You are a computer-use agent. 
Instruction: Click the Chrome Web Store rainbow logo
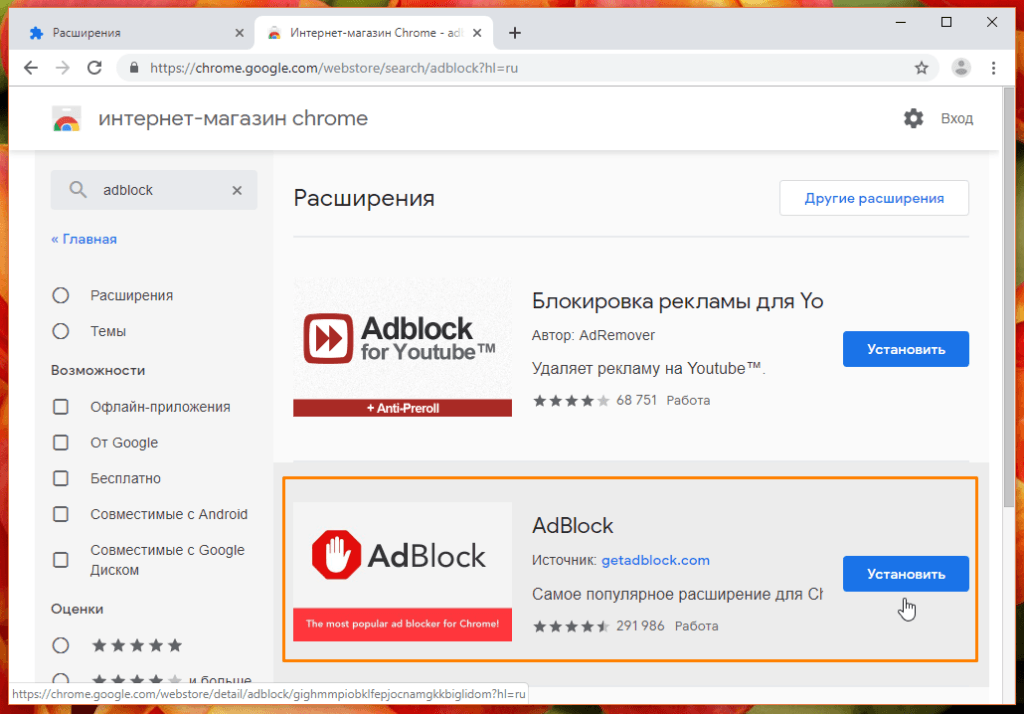[x=66, y=119]
